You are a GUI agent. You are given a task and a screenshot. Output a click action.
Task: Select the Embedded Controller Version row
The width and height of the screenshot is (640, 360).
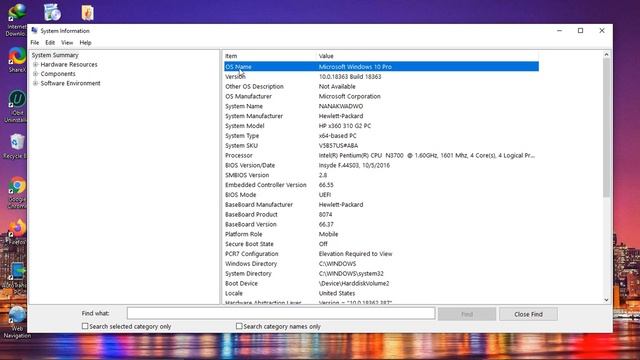click(x=381, y=185)
